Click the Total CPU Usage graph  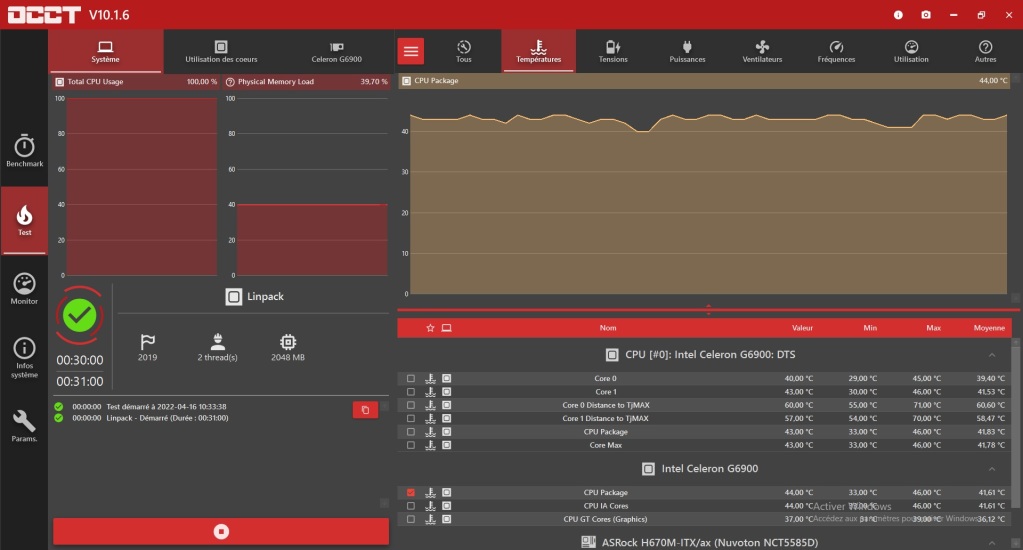[142, 187]
